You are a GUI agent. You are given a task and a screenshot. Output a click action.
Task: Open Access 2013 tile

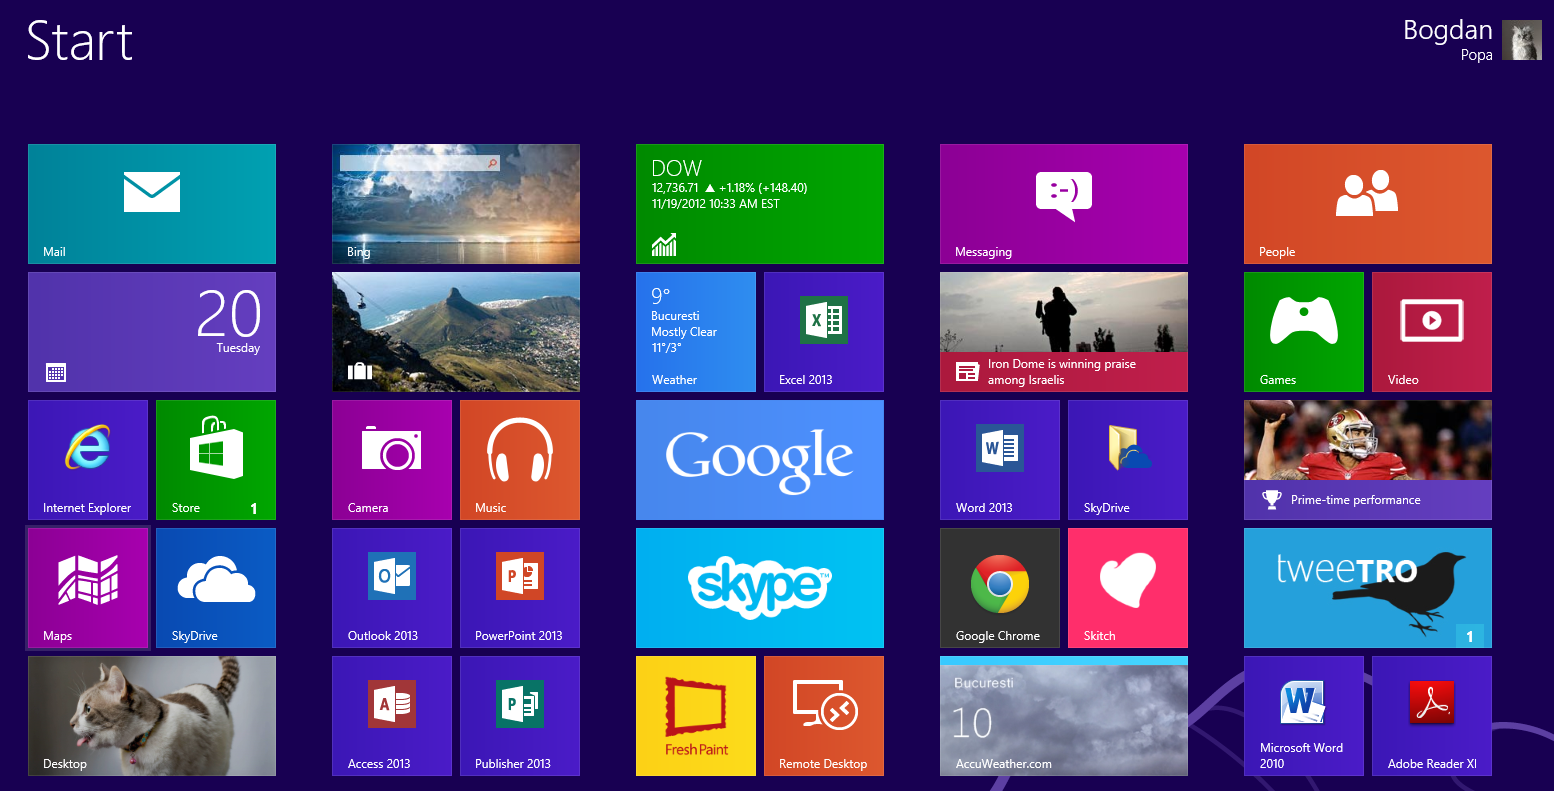(392, 716)
